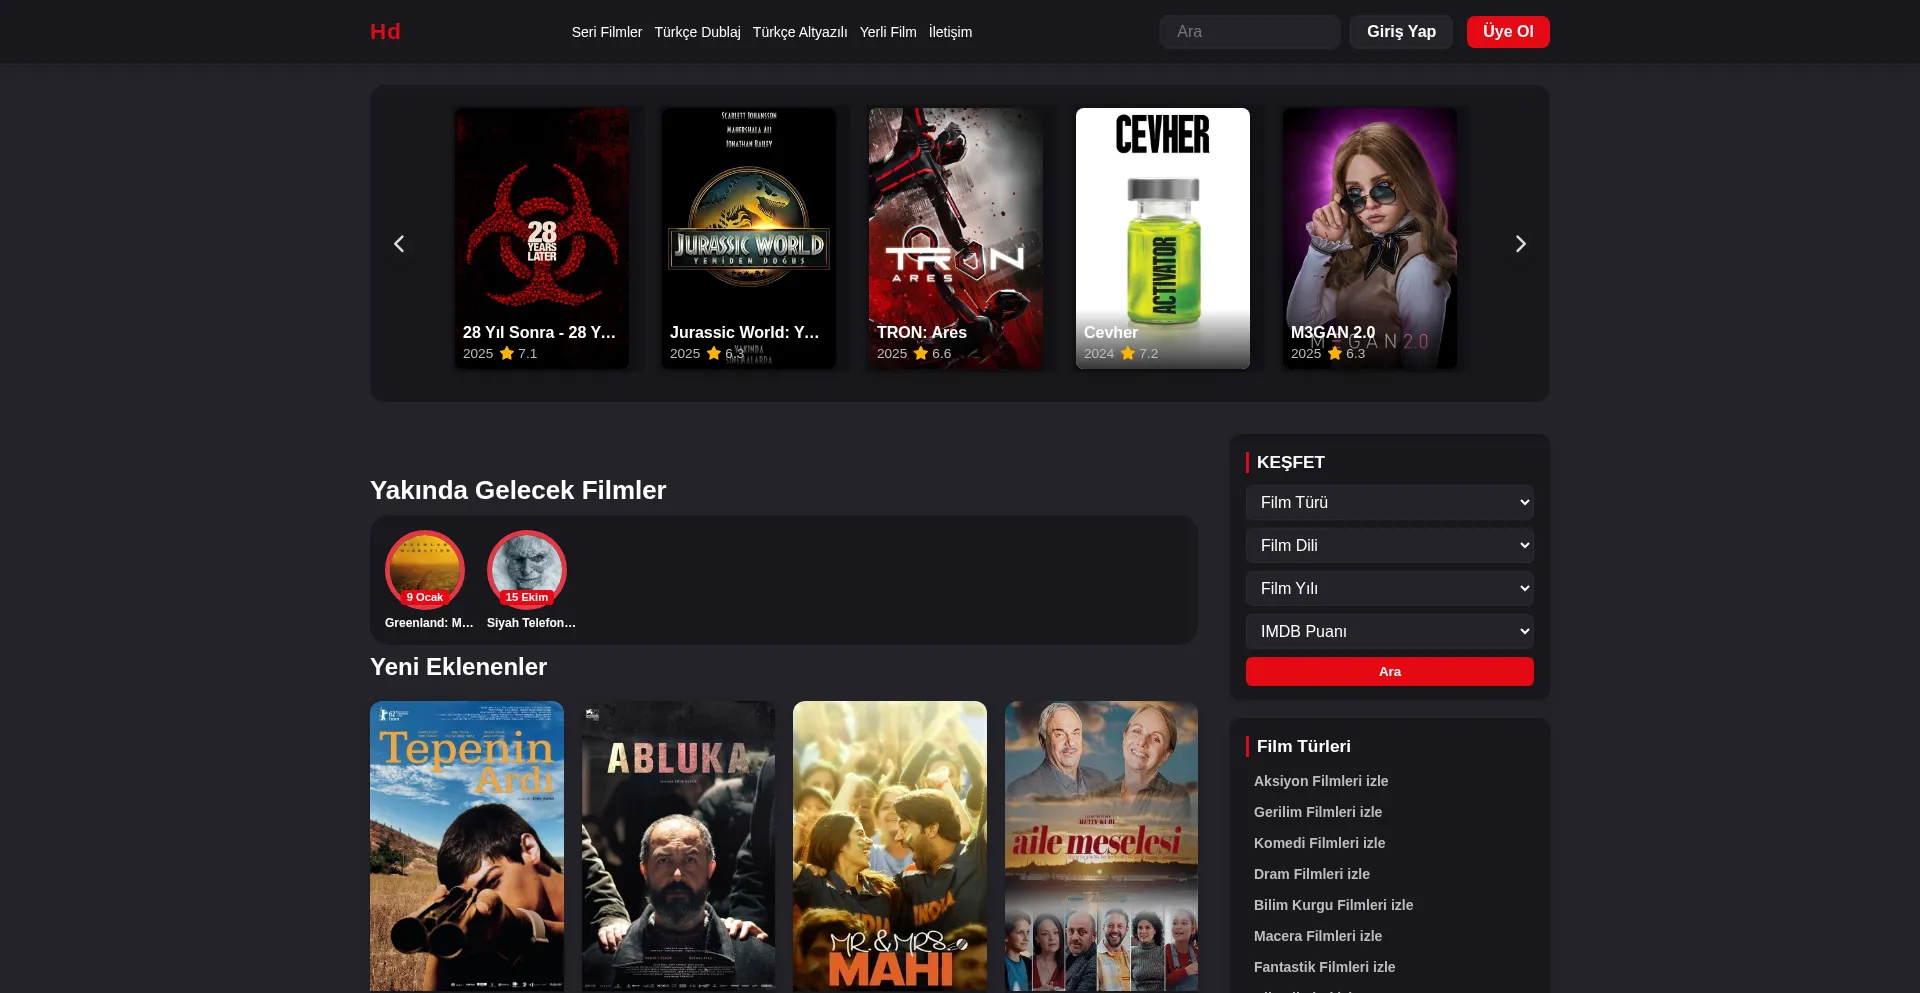
Task: Expand the Film Türü dropdown
Action: click(x=1389, y=503)
